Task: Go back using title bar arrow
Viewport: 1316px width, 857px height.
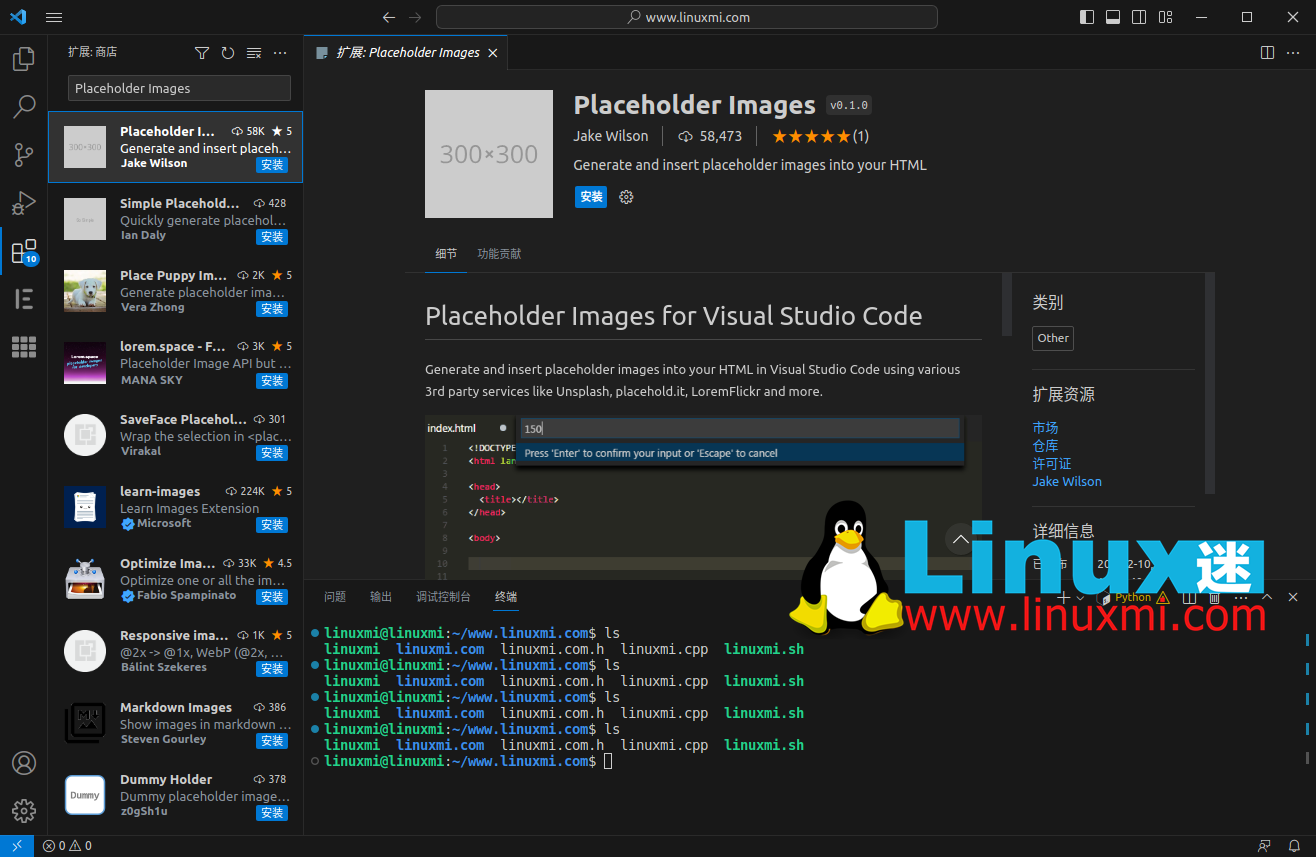Action: point(389,17)
